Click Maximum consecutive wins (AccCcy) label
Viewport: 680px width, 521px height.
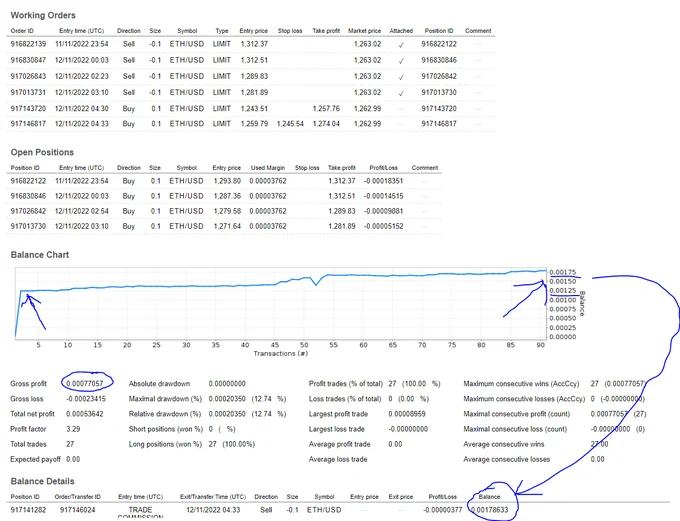tap(521, 383)
